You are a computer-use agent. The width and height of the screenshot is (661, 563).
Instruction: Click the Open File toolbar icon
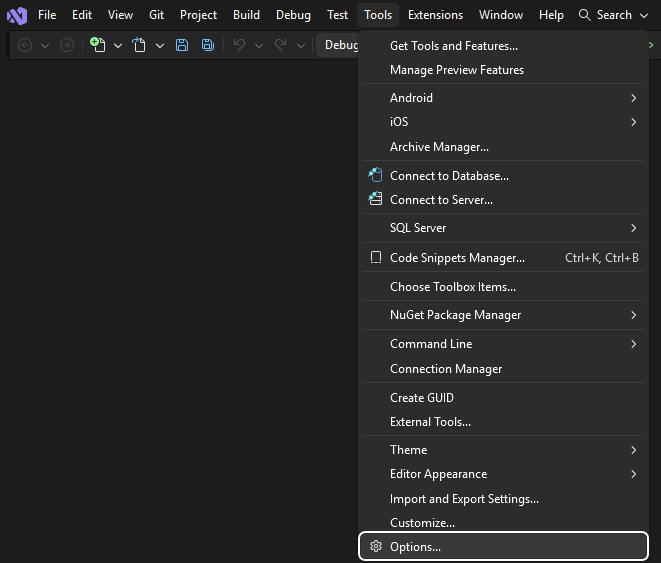[139, 45]
